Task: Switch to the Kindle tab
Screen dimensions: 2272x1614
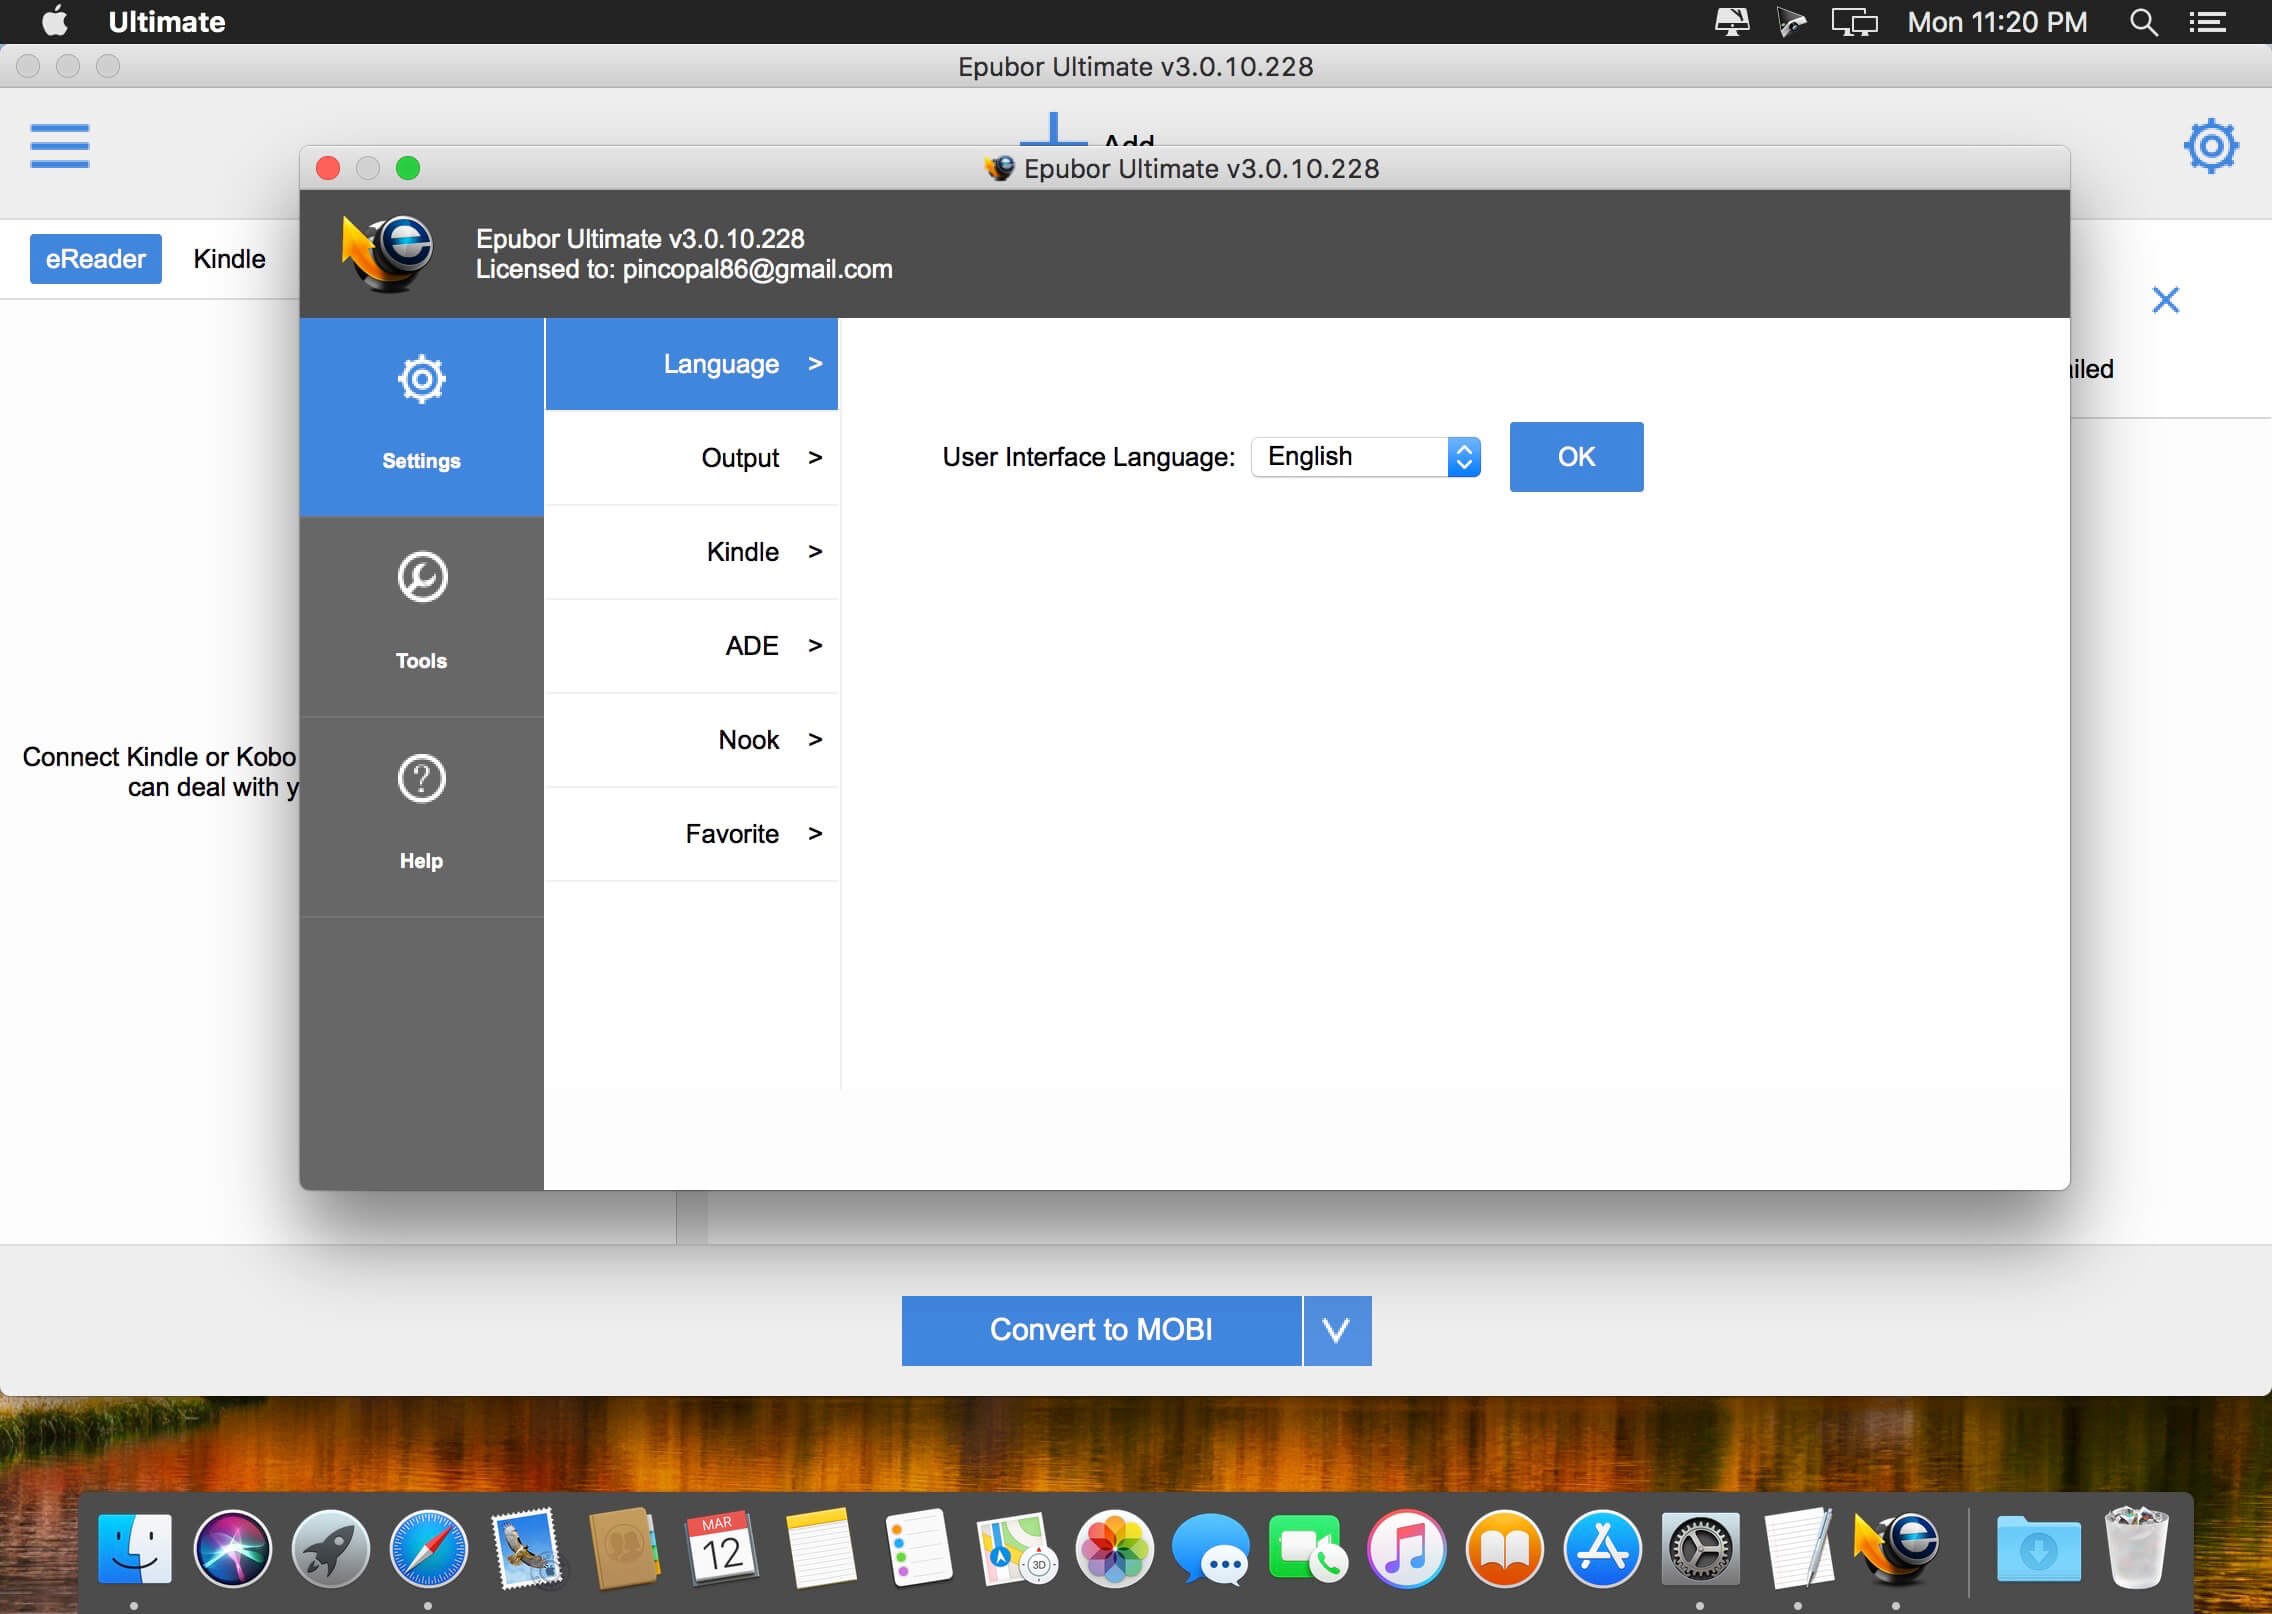Action: point(229,258)
